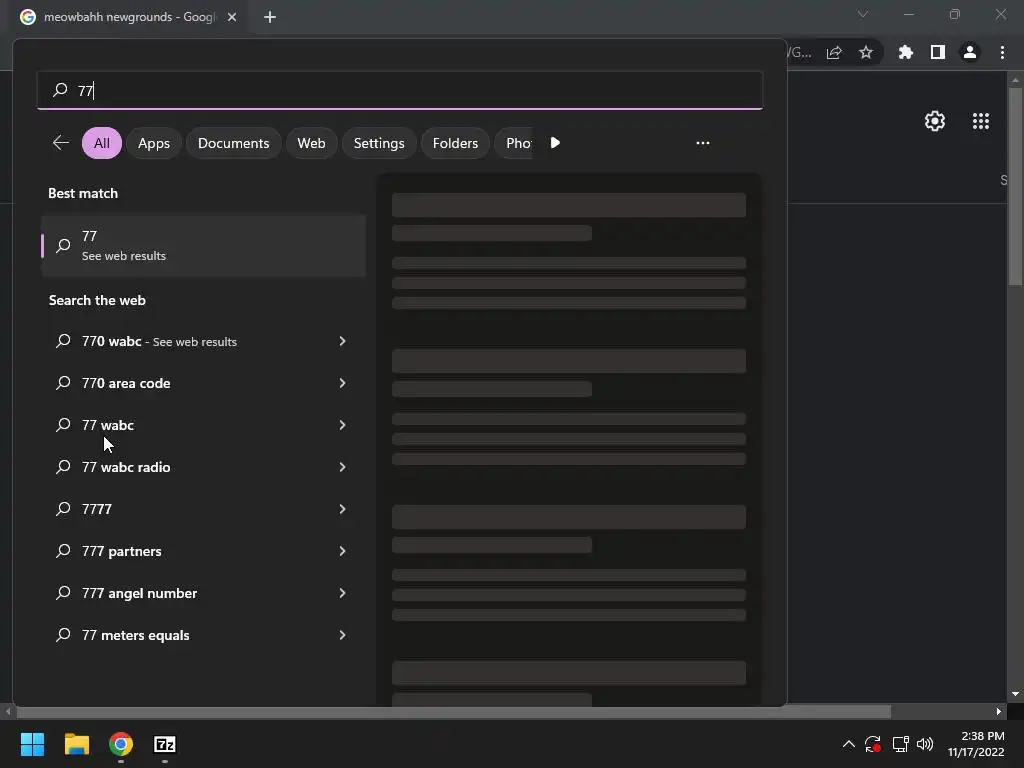Viewport: 1024px width, 768px height.
Task: Select the Settings filter
Action: coord(379,143)
